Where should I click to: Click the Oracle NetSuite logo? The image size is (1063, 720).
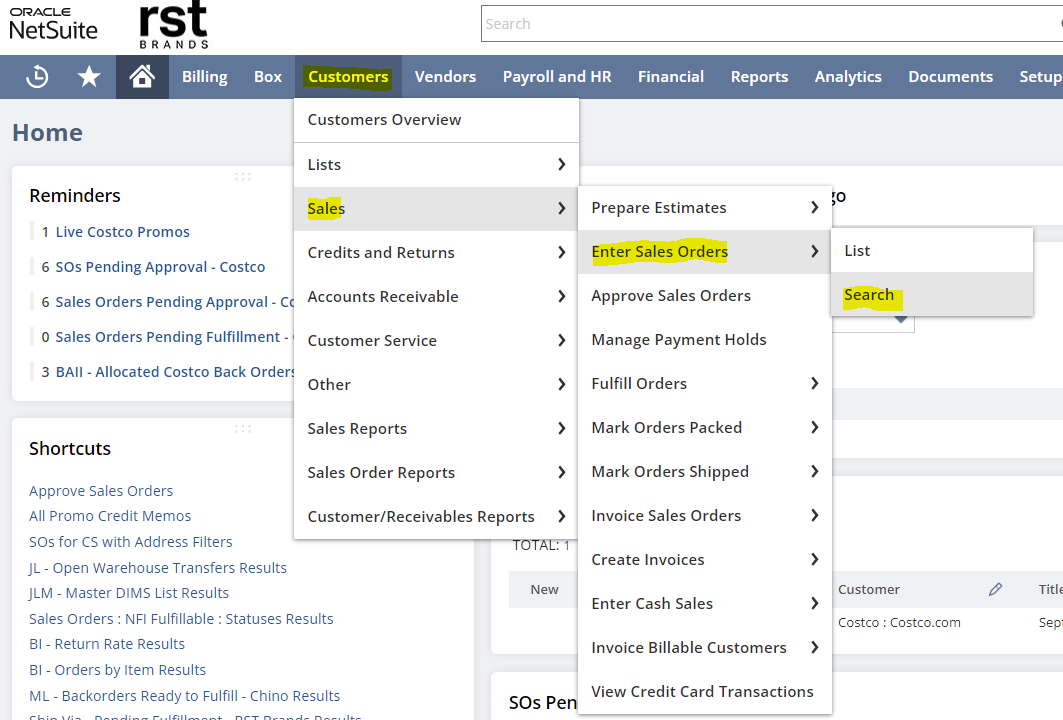point(54,24)
